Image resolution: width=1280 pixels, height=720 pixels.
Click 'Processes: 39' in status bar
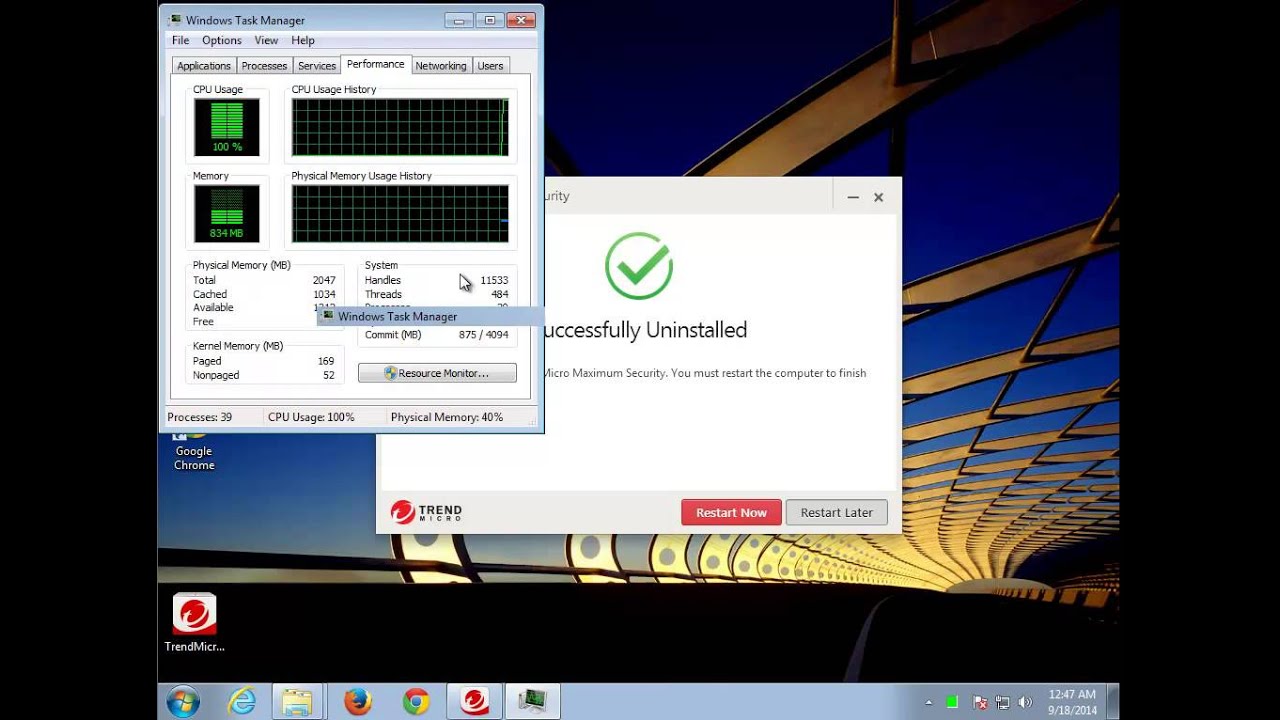200,417
